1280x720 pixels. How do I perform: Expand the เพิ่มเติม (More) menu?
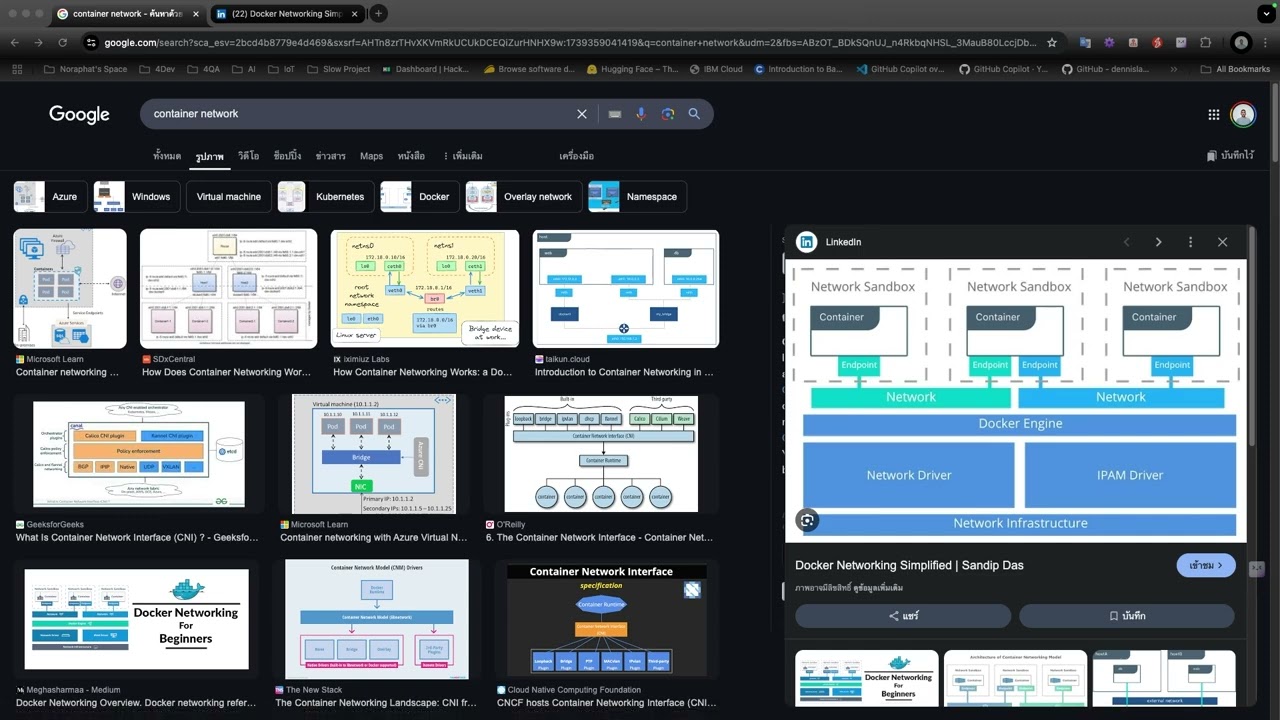click(463, 156)
